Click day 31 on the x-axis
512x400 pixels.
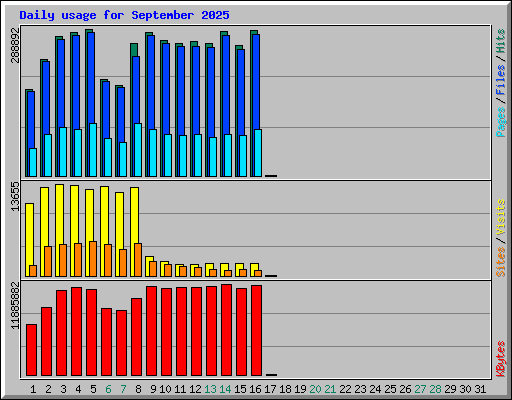(480, 389)
